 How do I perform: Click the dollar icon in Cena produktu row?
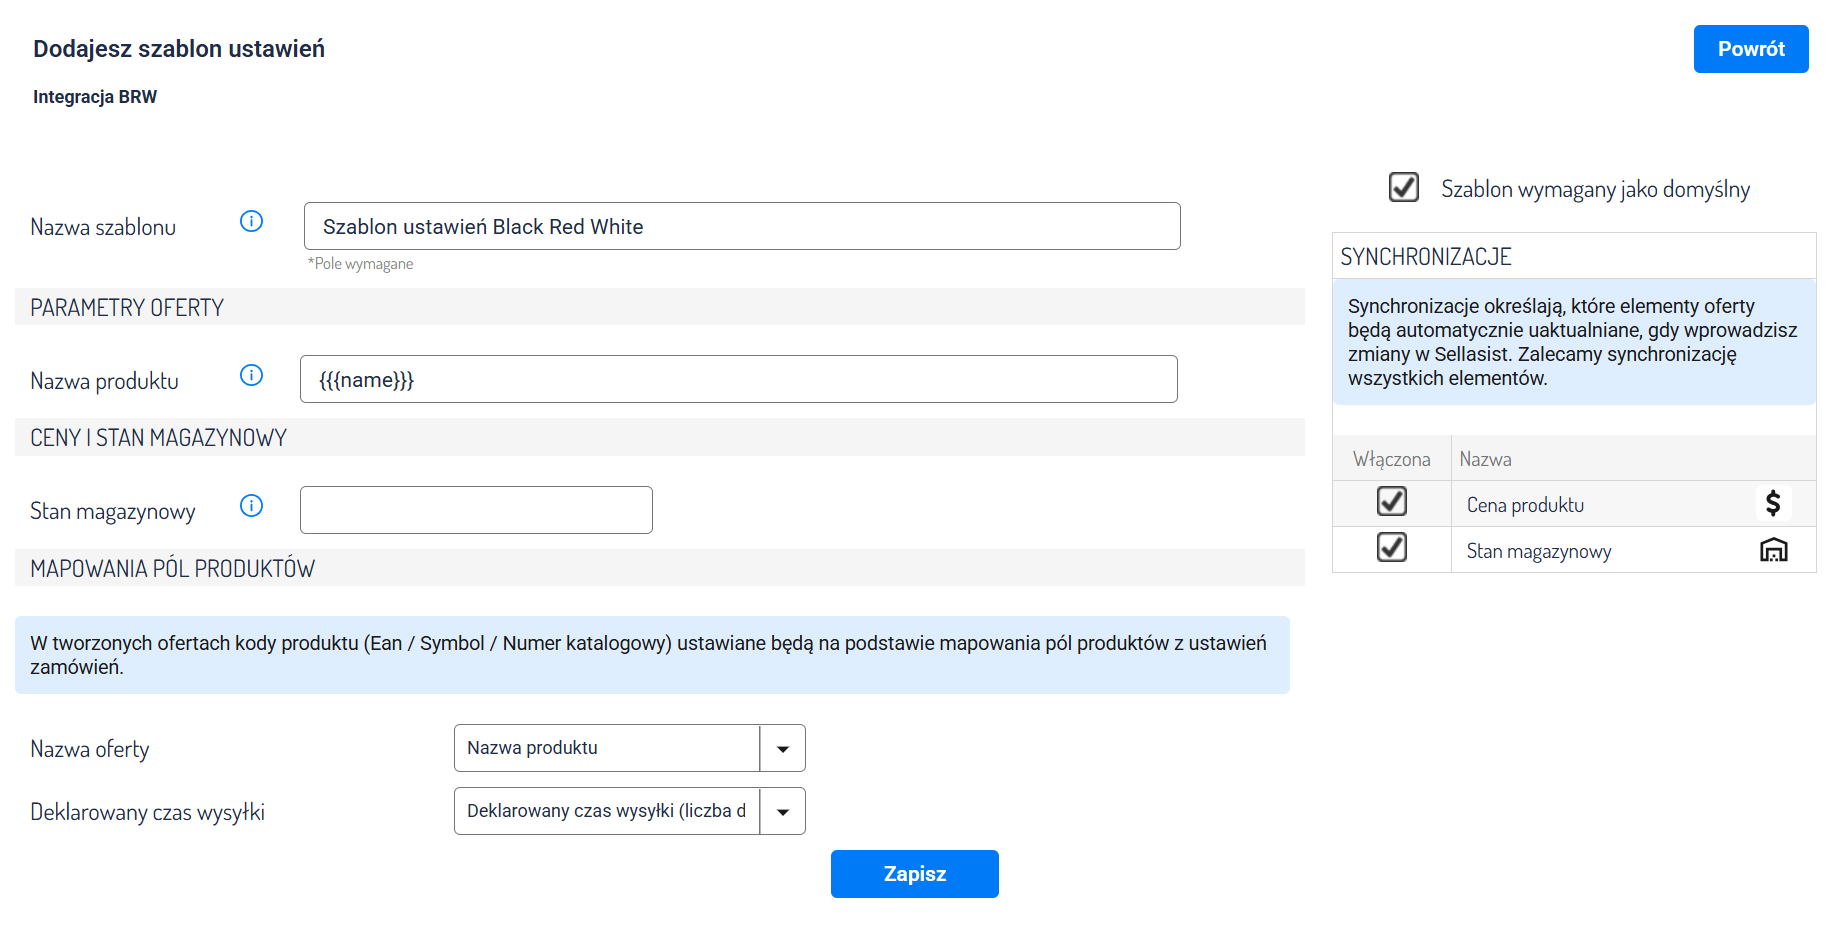1772,503
